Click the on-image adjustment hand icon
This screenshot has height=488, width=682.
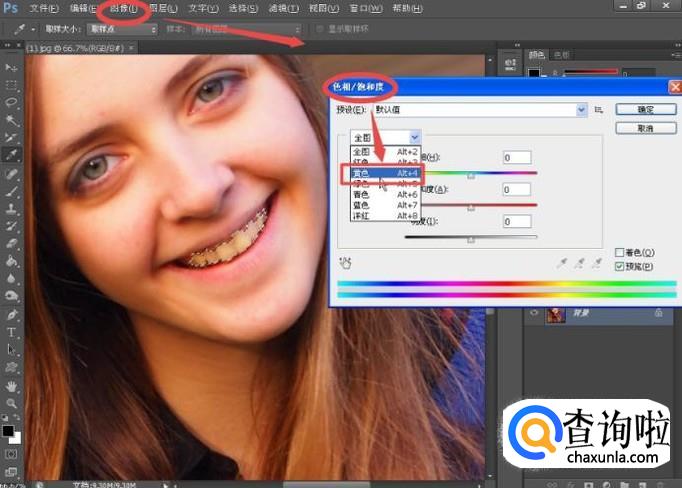(347, 263)
